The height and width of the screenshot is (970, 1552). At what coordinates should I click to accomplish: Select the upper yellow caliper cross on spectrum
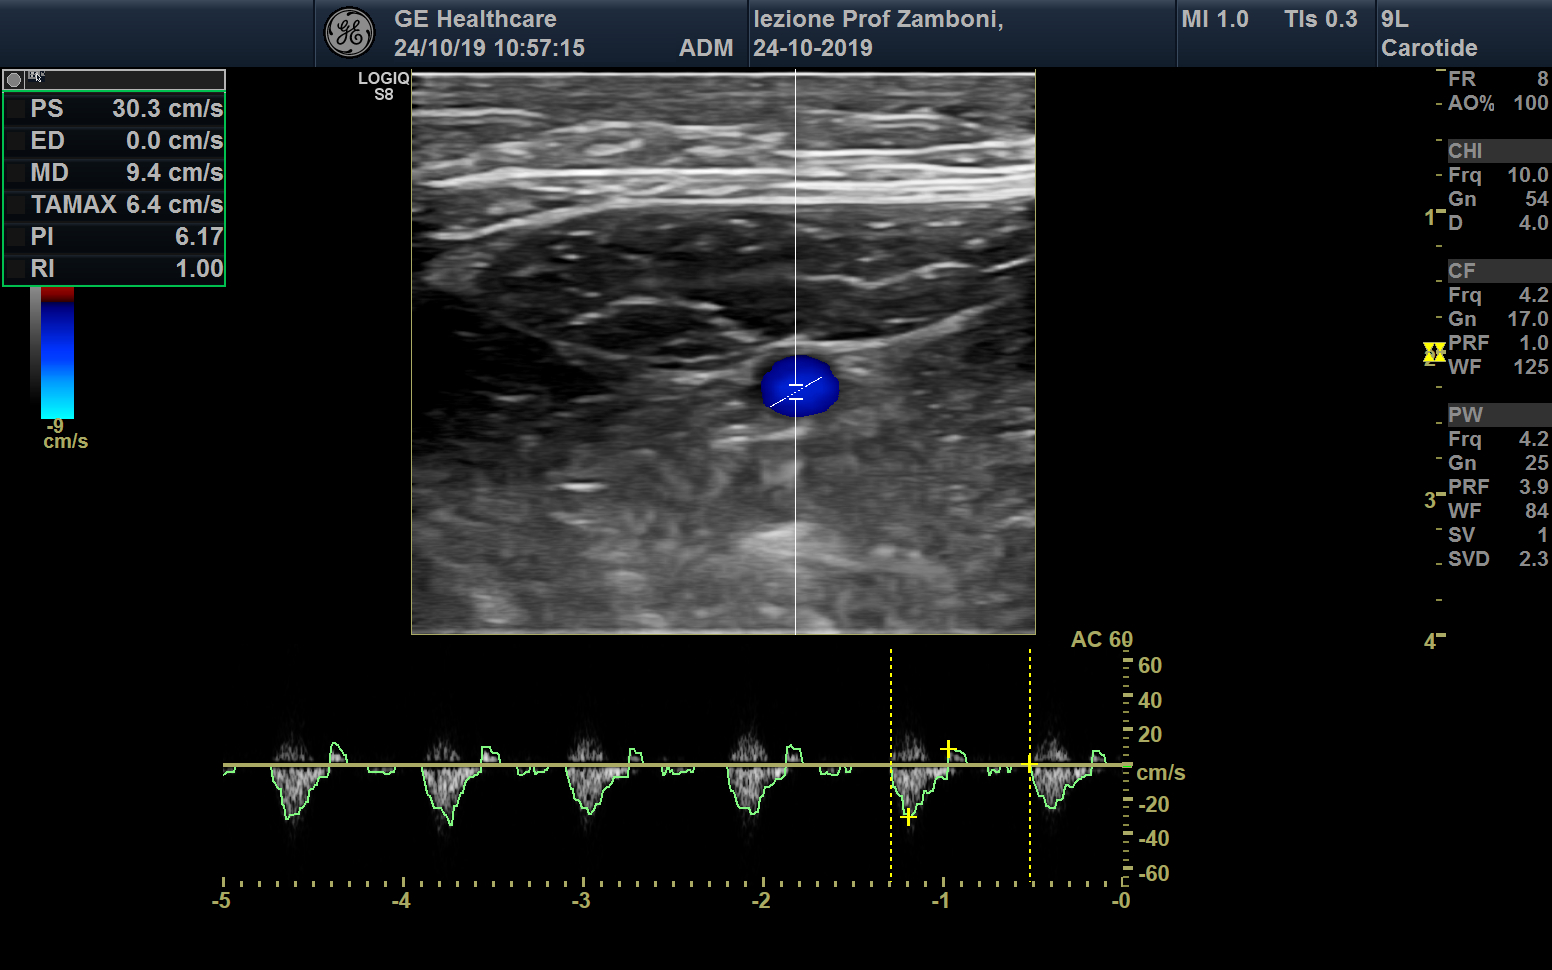(948, 748)
